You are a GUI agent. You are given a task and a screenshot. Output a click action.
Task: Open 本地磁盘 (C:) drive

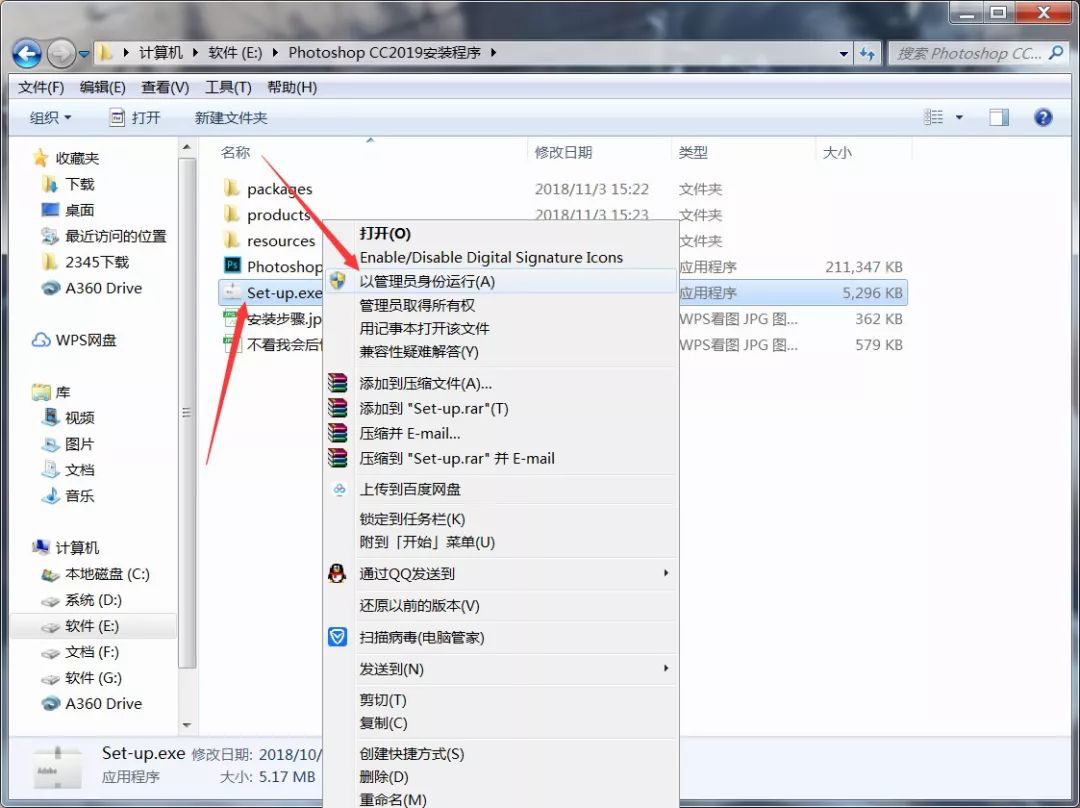click(x=95, y=574)
